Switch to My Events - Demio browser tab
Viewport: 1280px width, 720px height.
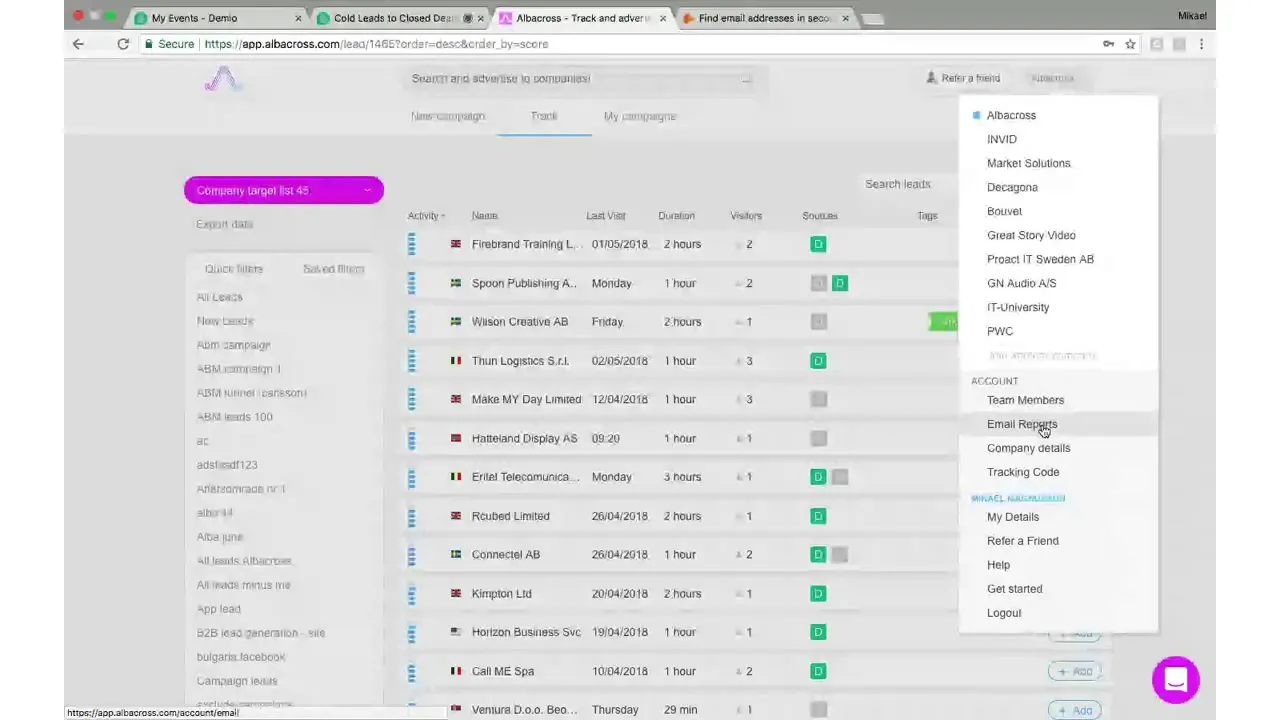[x=218, y=18]
